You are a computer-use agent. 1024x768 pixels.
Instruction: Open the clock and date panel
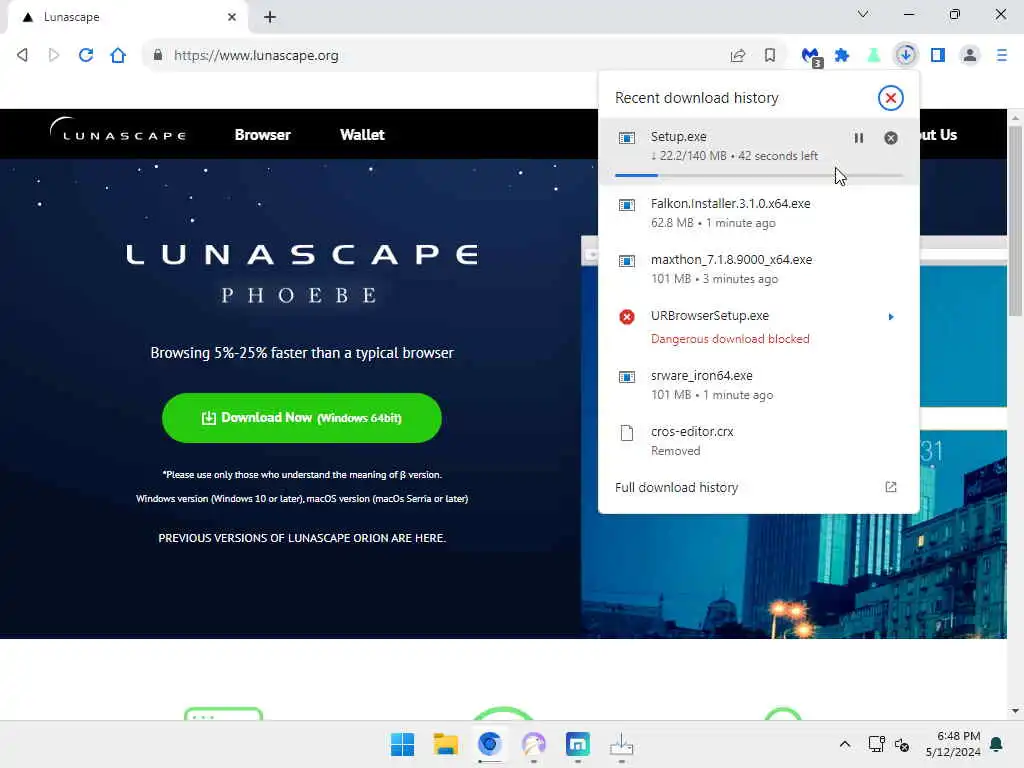[x=953, y=744]
